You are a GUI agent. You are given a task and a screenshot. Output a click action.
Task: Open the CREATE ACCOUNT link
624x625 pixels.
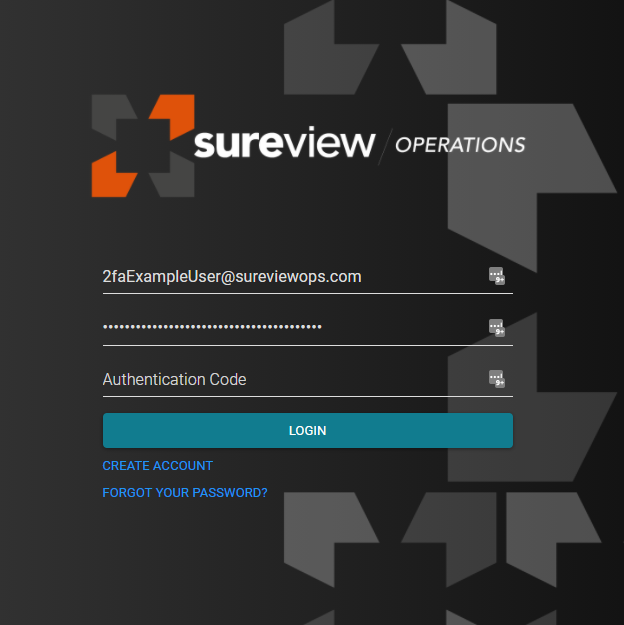(157, 466)
